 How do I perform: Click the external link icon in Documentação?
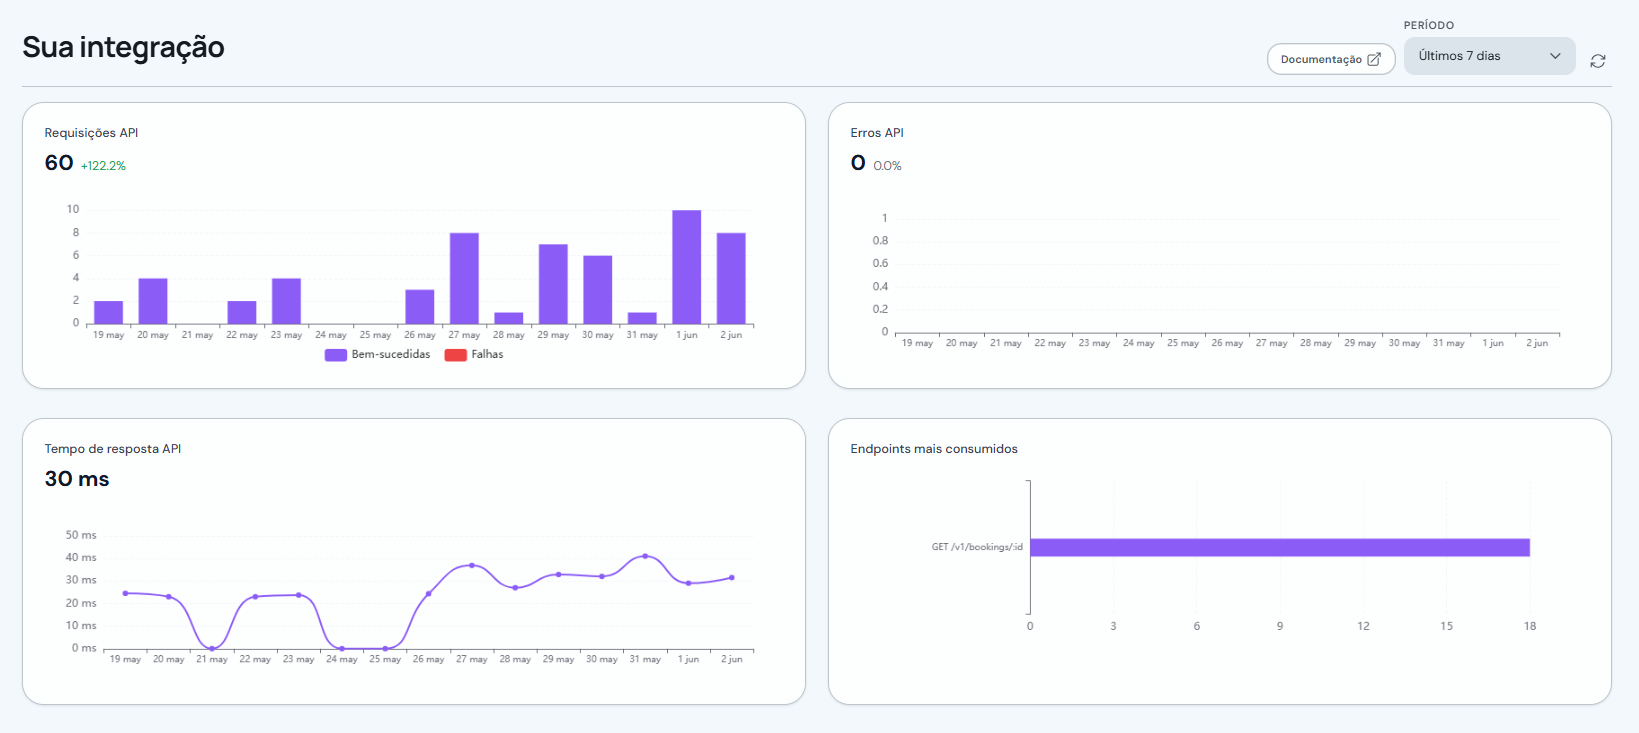[x=1374, y=59]
